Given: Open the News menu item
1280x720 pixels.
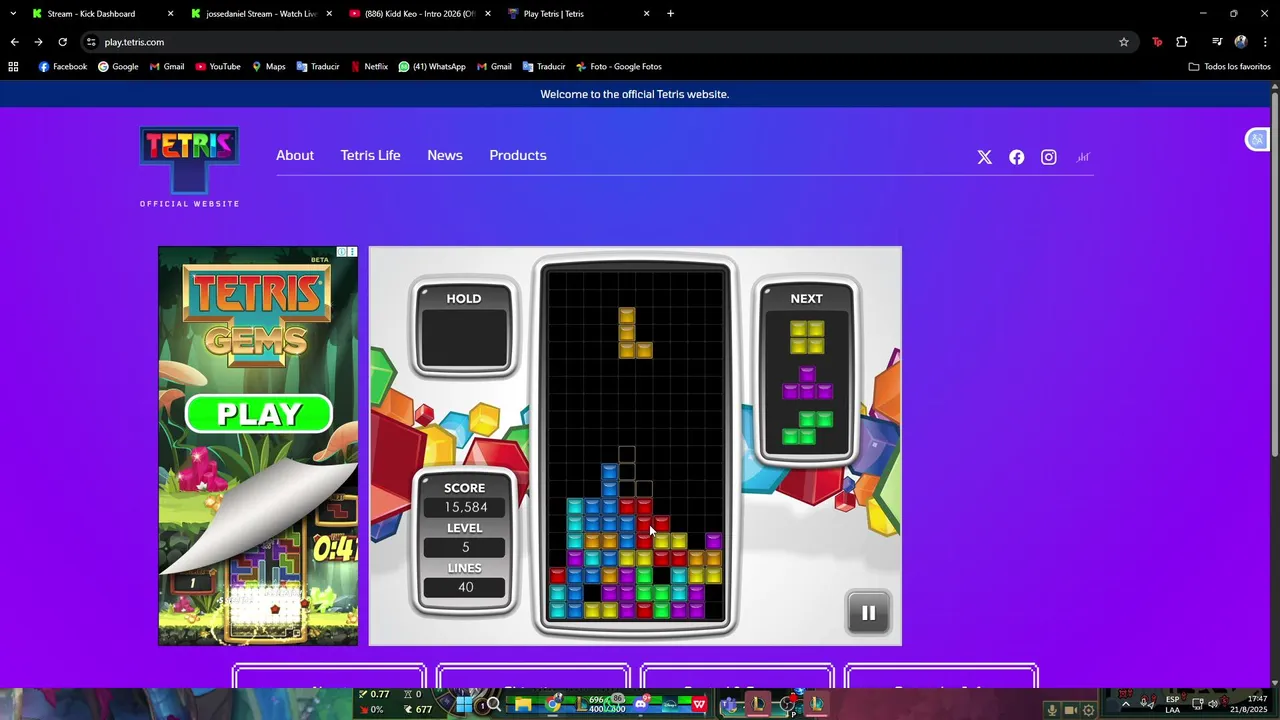Looking at the screenshot, I should point(445,155).
